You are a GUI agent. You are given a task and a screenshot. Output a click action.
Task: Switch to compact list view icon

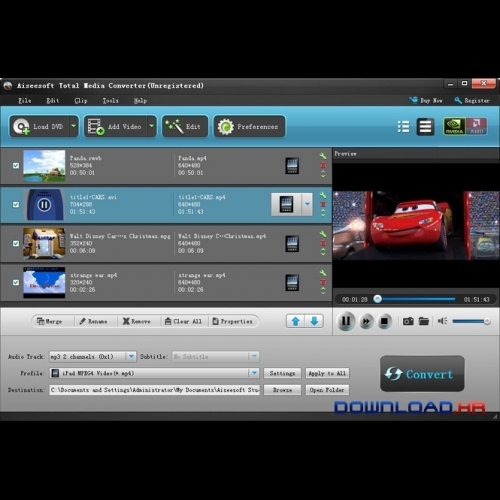point(425,127)
